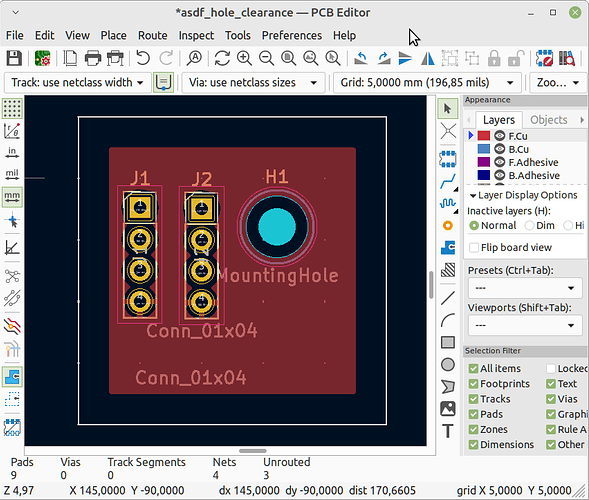Screen dimensions: 589x500
Task: Choose the Draw rectangle tool
Action: tap(448, 342)
